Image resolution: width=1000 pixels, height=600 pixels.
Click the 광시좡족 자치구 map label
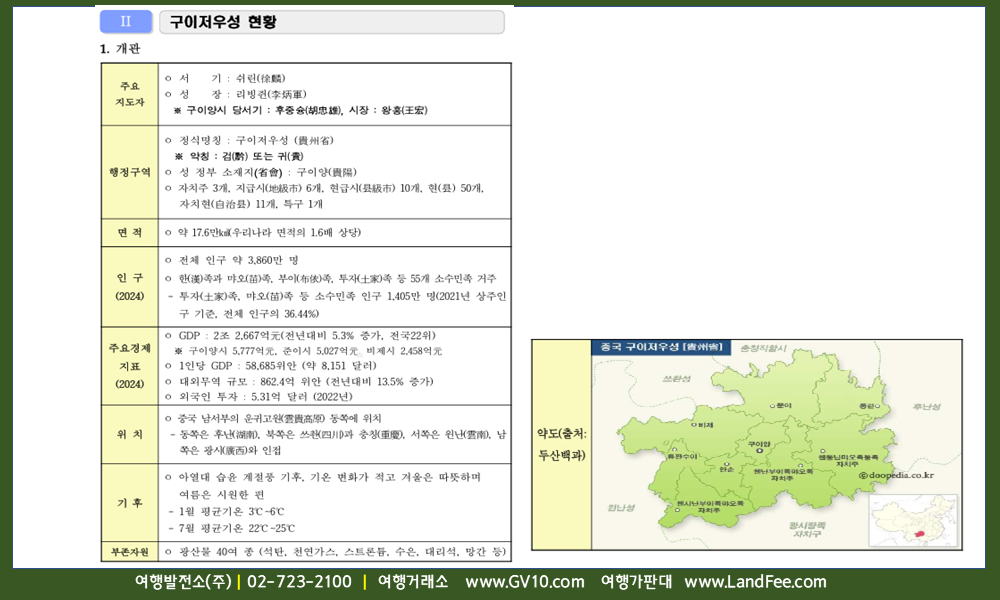(x=807, y=529)
